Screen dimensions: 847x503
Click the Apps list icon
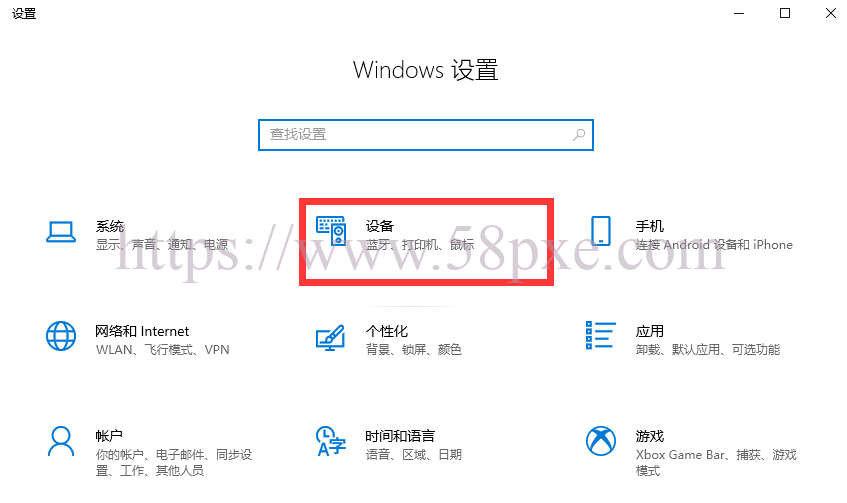click(x=601, y=335)
